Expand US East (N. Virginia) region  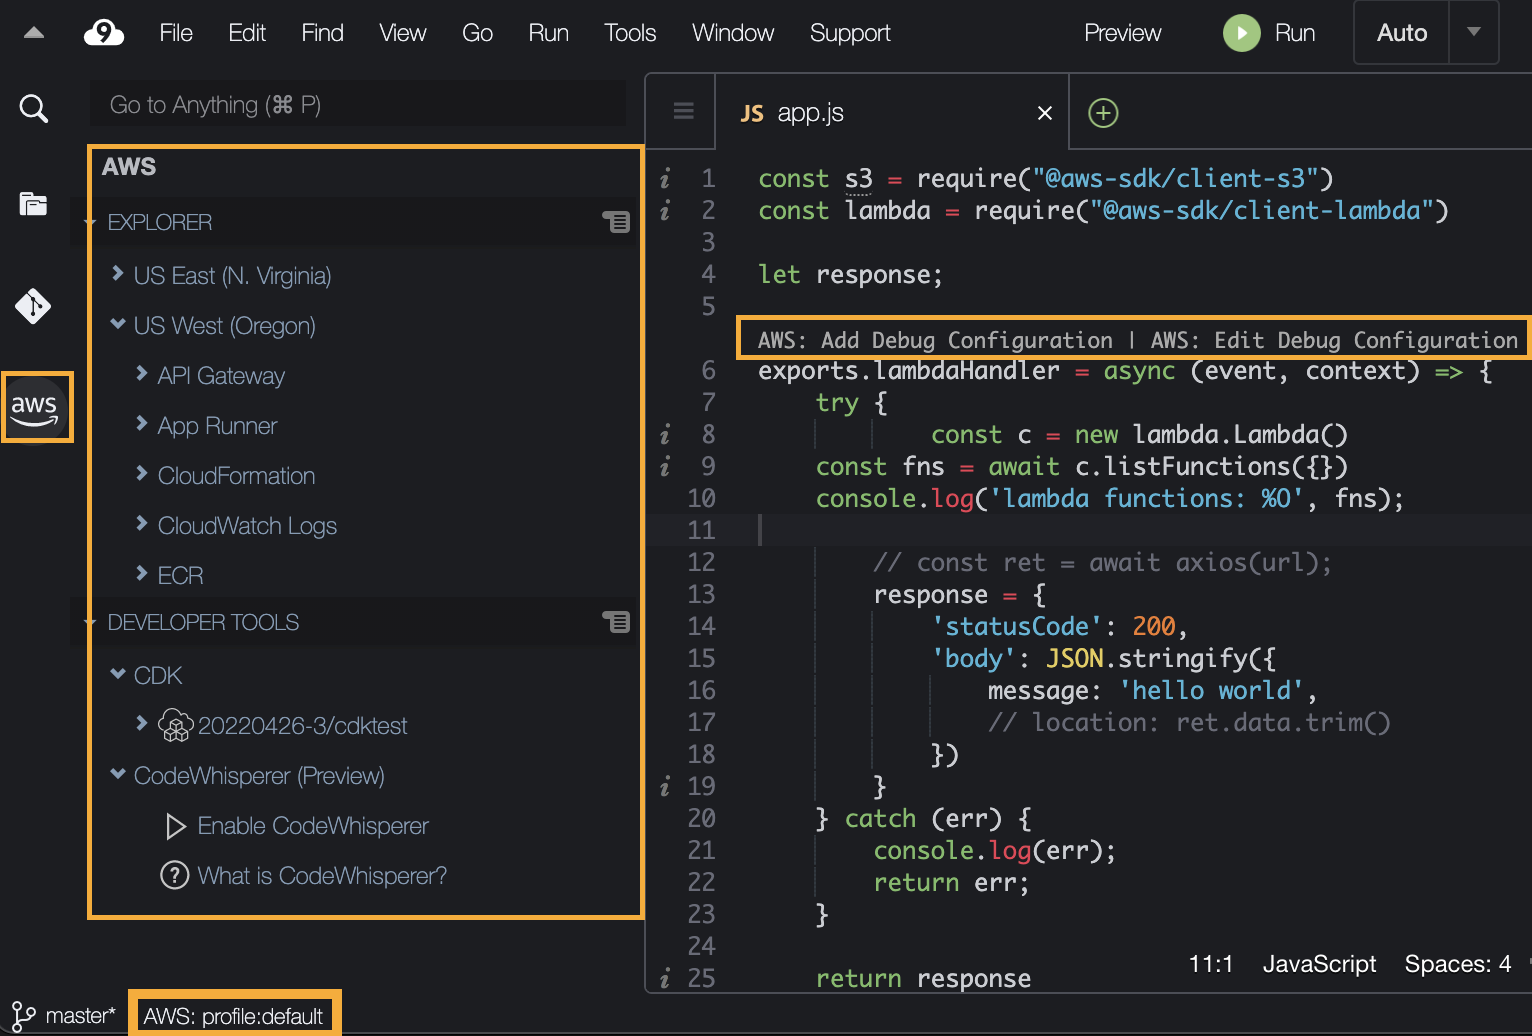point(118,273)
